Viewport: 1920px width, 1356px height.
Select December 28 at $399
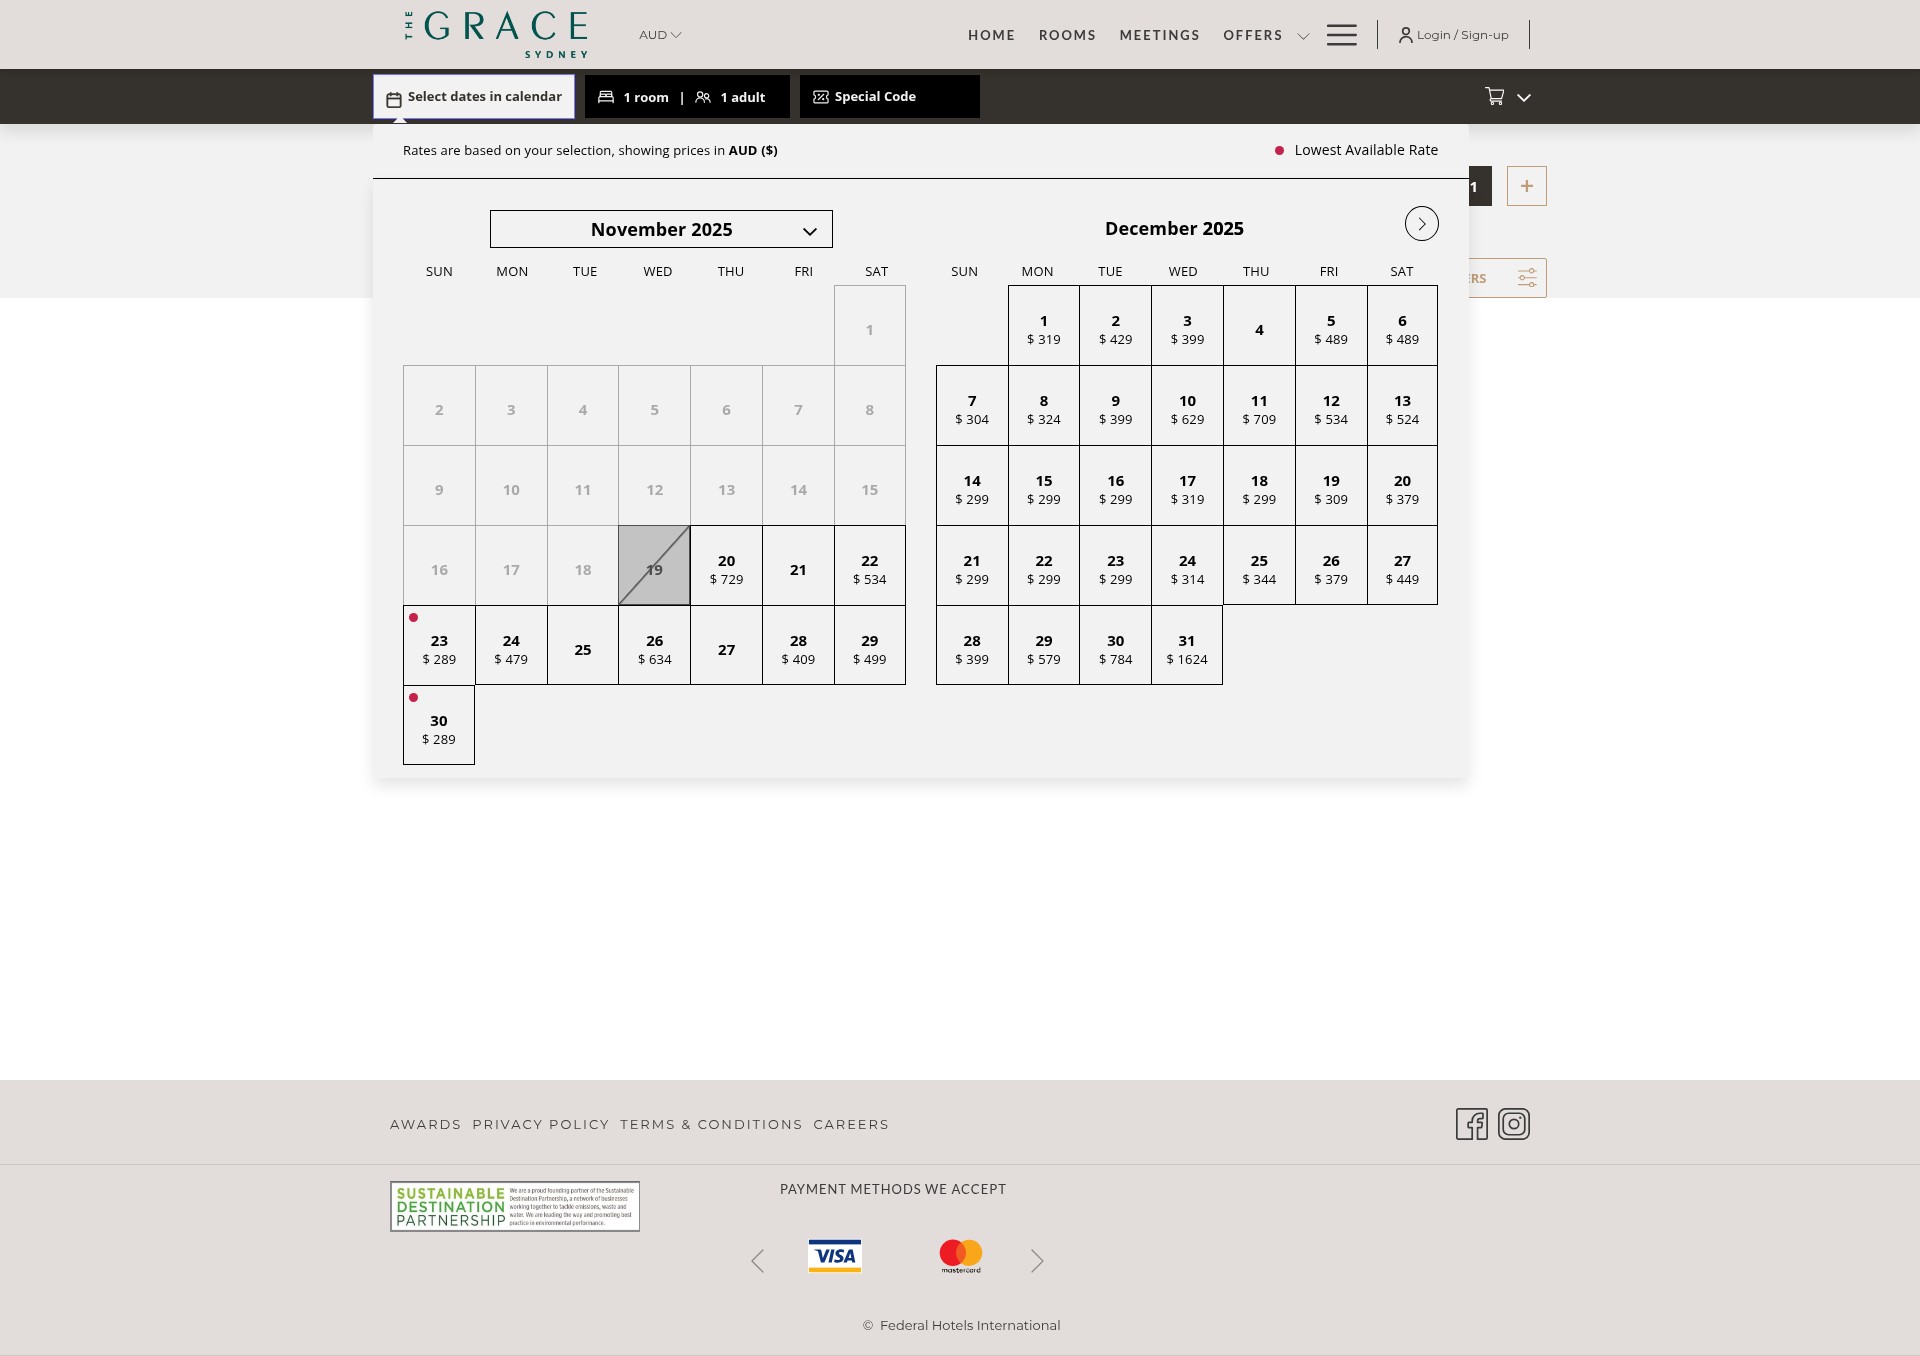(972, 645)
